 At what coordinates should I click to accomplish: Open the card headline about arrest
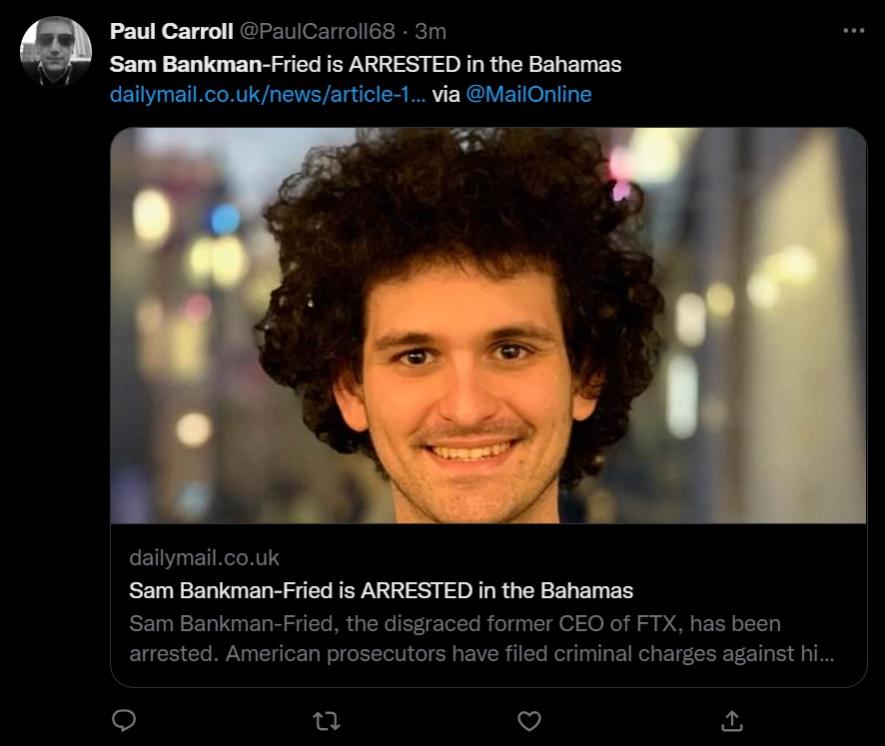click(x=381, y=590)
